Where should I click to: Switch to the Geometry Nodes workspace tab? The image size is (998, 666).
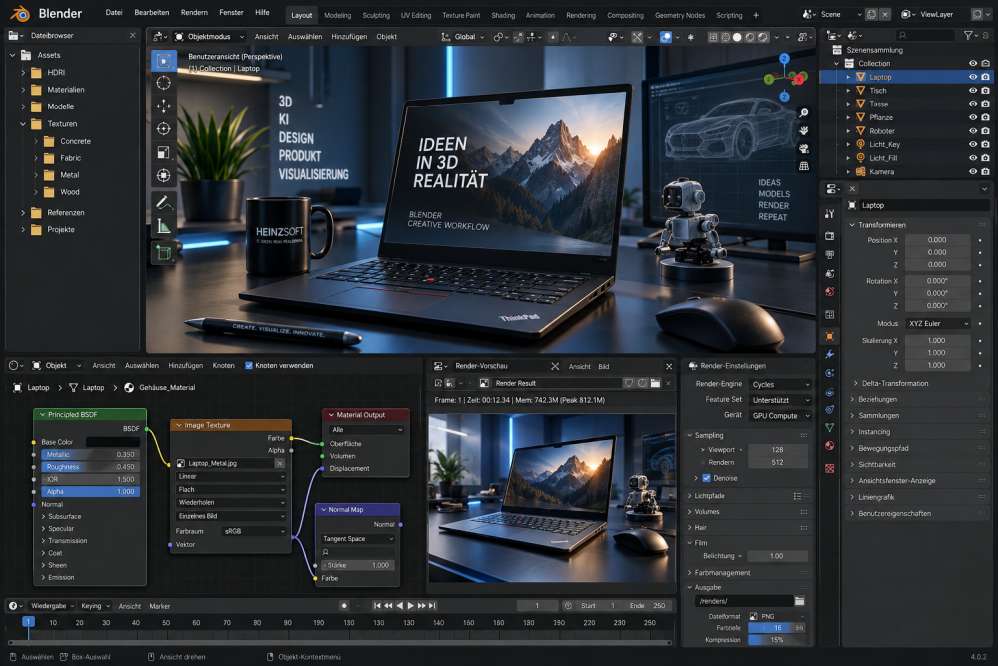pos(680,15)
